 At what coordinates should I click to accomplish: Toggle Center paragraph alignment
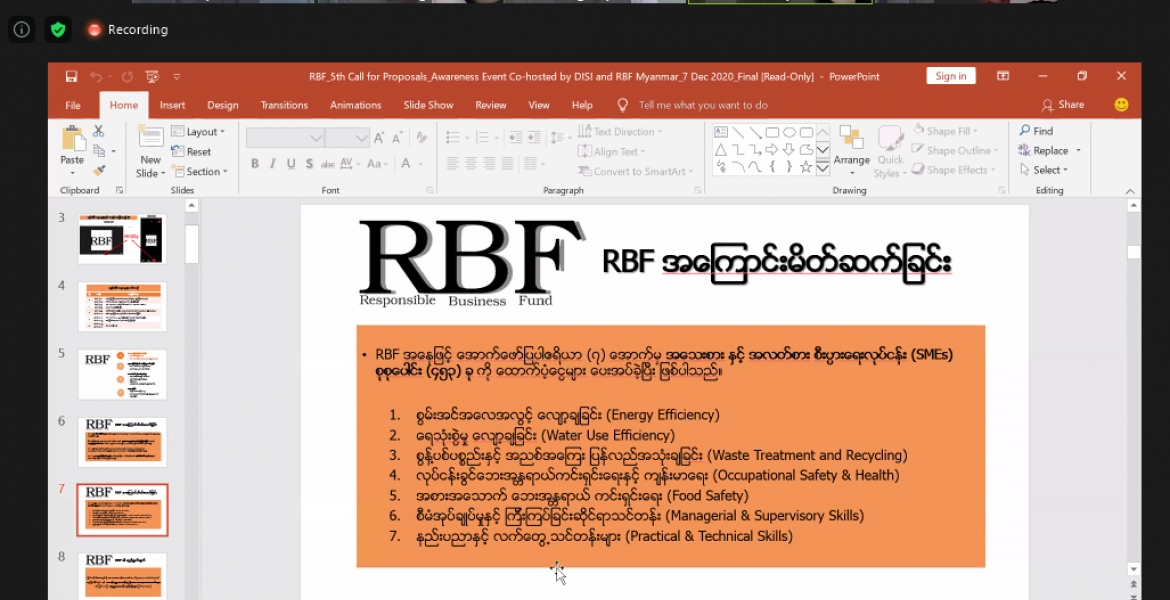tap(471, 163)
